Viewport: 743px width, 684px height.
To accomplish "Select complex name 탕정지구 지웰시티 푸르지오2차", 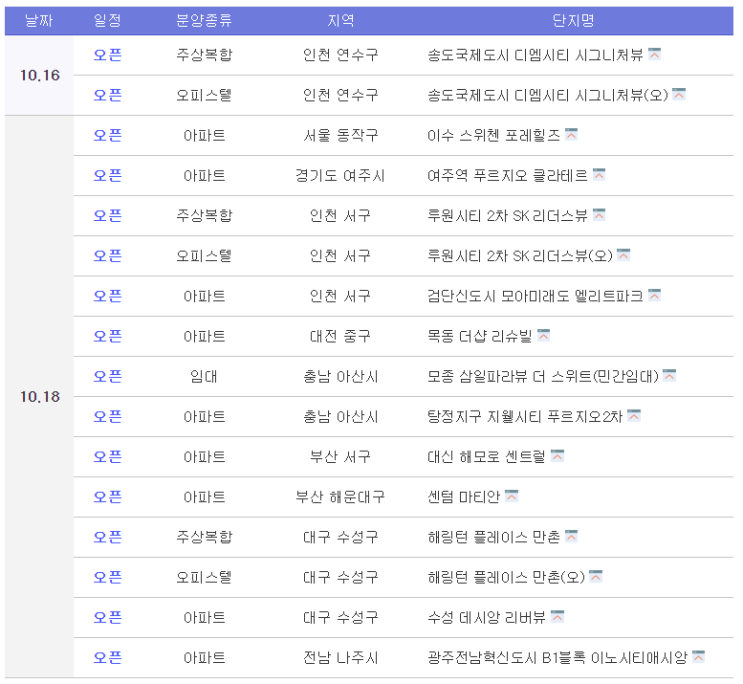I will (x=525, y=416).
